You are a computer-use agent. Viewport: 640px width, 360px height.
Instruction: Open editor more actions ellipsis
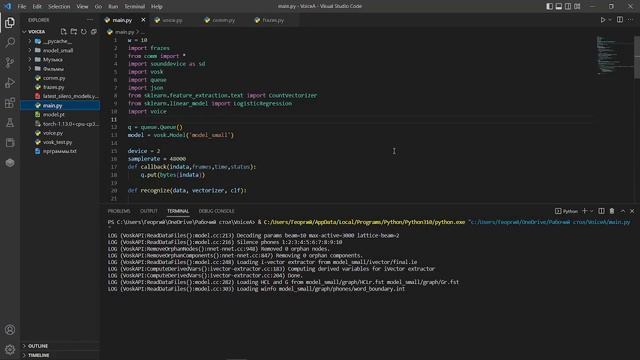point(631,20)
